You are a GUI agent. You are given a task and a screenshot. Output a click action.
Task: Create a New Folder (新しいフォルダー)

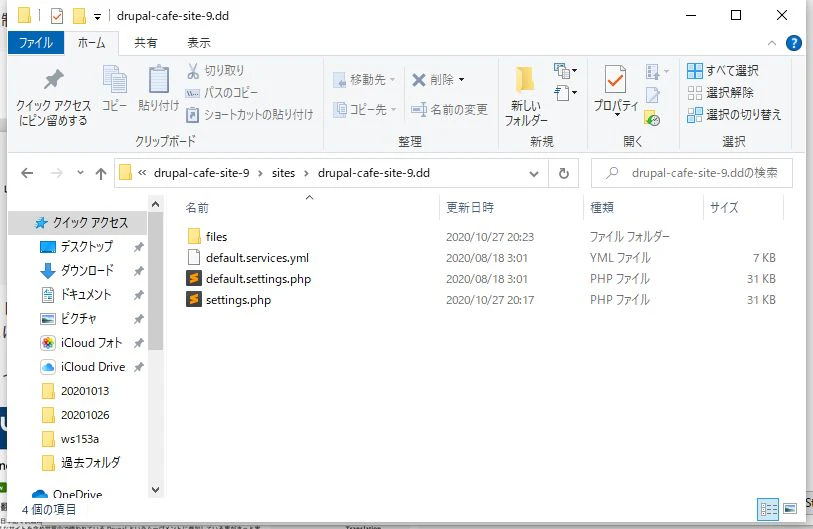pos(526,96)
